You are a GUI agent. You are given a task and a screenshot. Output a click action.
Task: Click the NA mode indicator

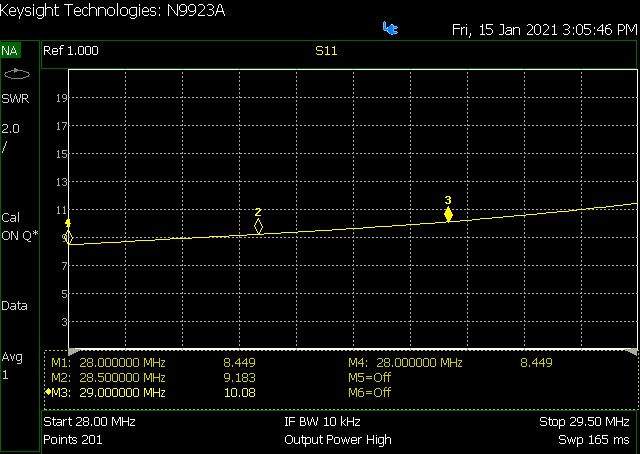(10, 51)
